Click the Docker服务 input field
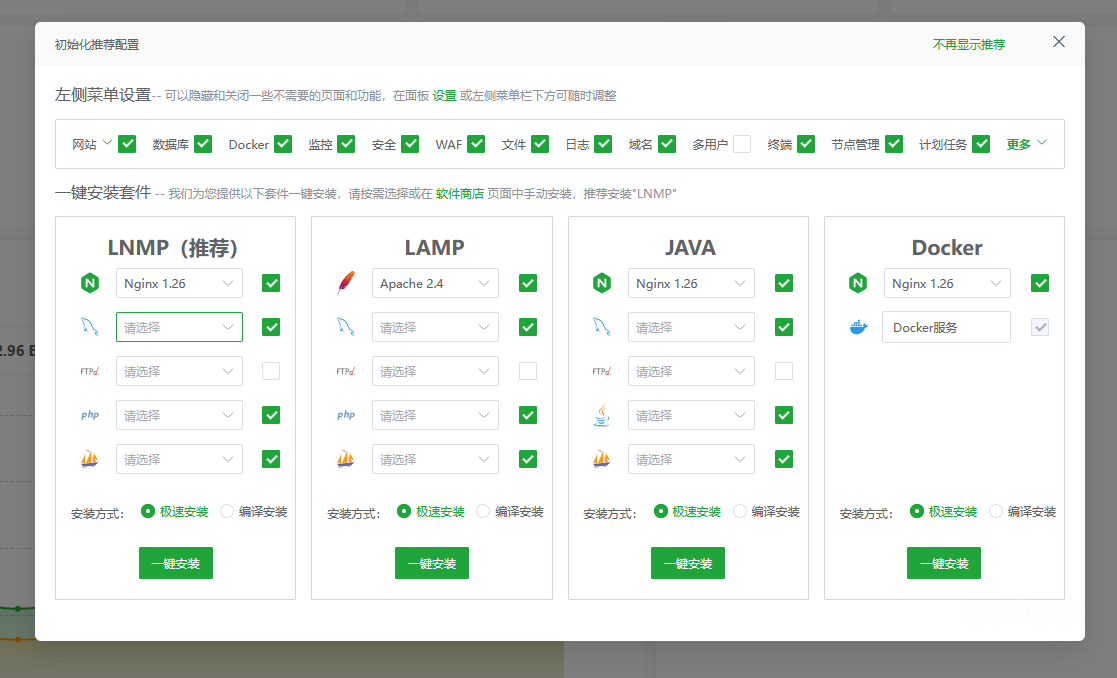The height and width of the screenshot is (678, 1117). (x=947, y=328)
